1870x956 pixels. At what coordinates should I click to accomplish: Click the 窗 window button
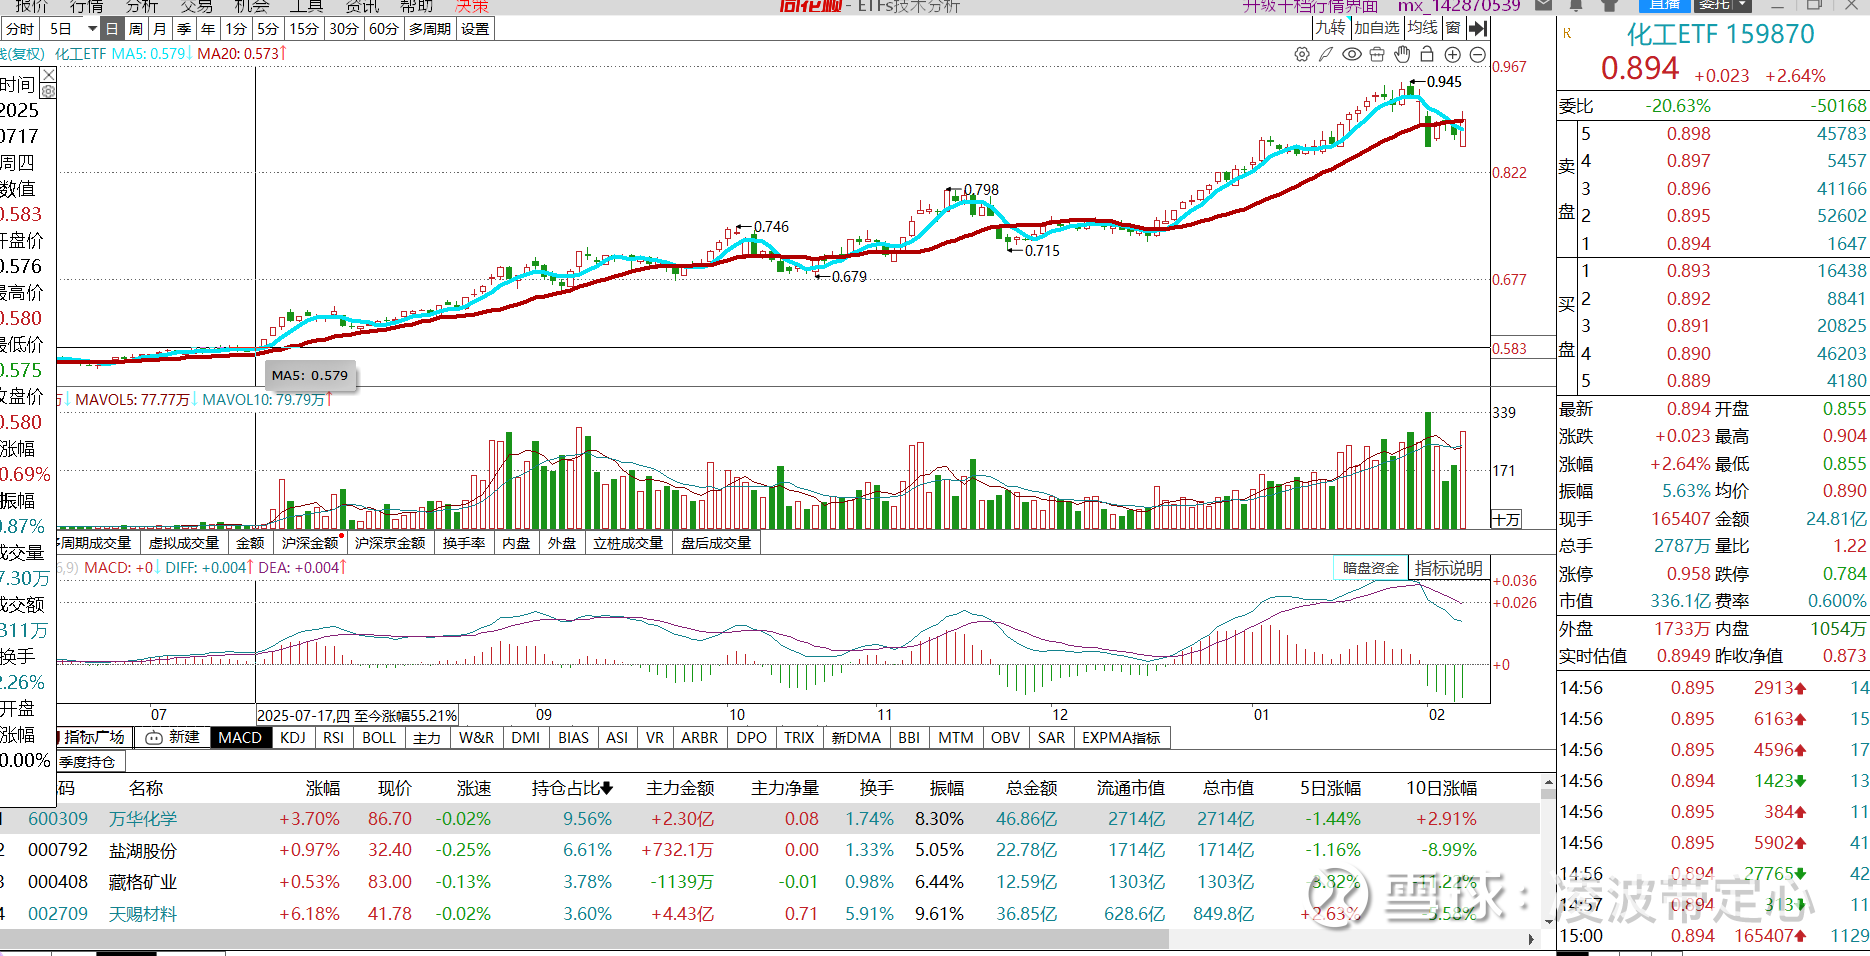pyautogui.click(x=1453, y=28)
